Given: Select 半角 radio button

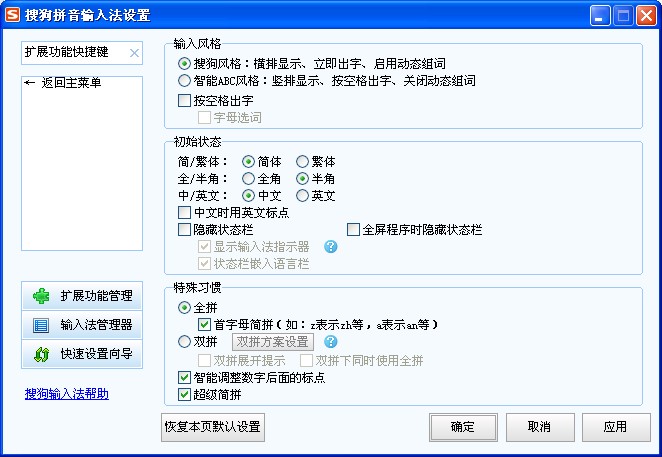Looking at the screenshot, I should 302,179.
